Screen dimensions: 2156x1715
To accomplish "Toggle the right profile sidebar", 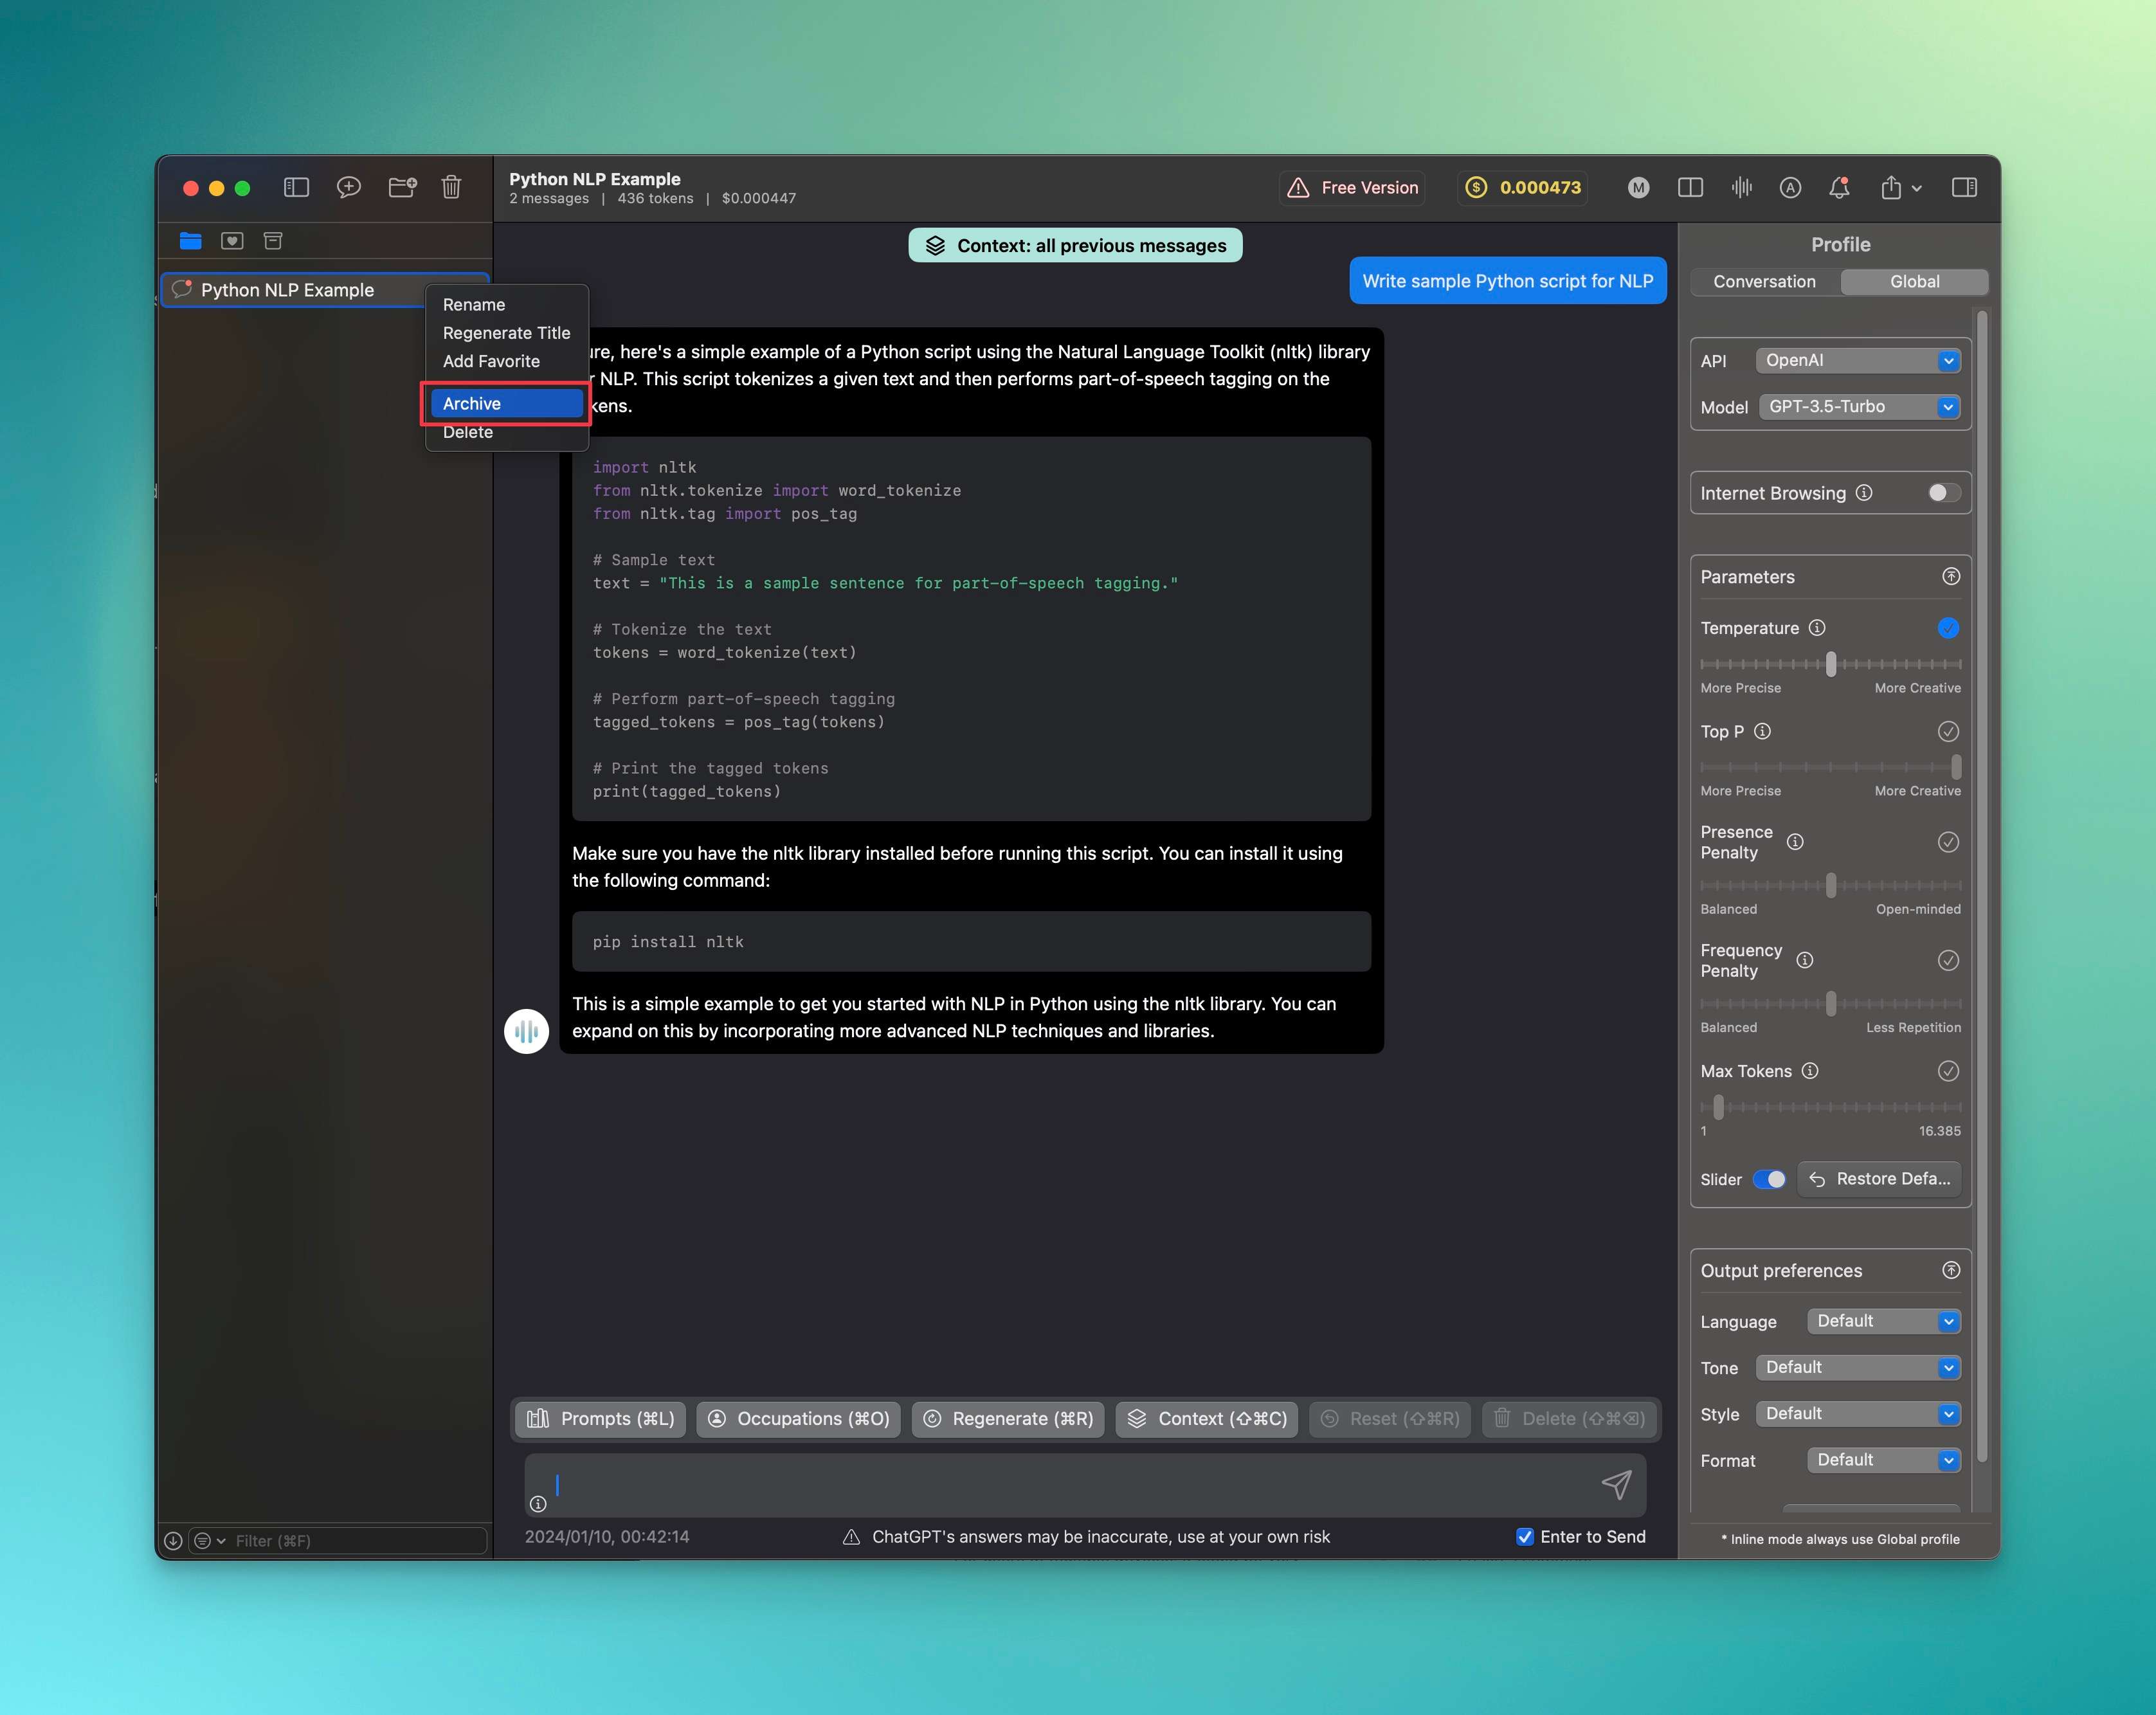I will tap(1964, 187).
